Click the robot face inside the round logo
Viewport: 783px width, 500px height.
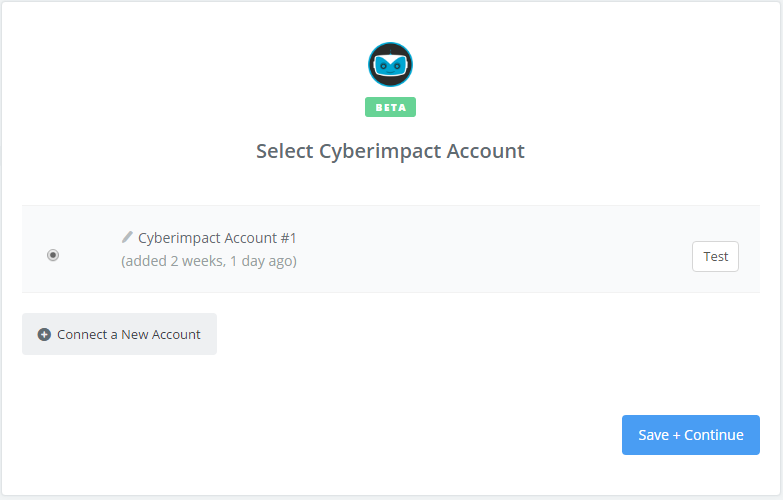pos(390,65)
